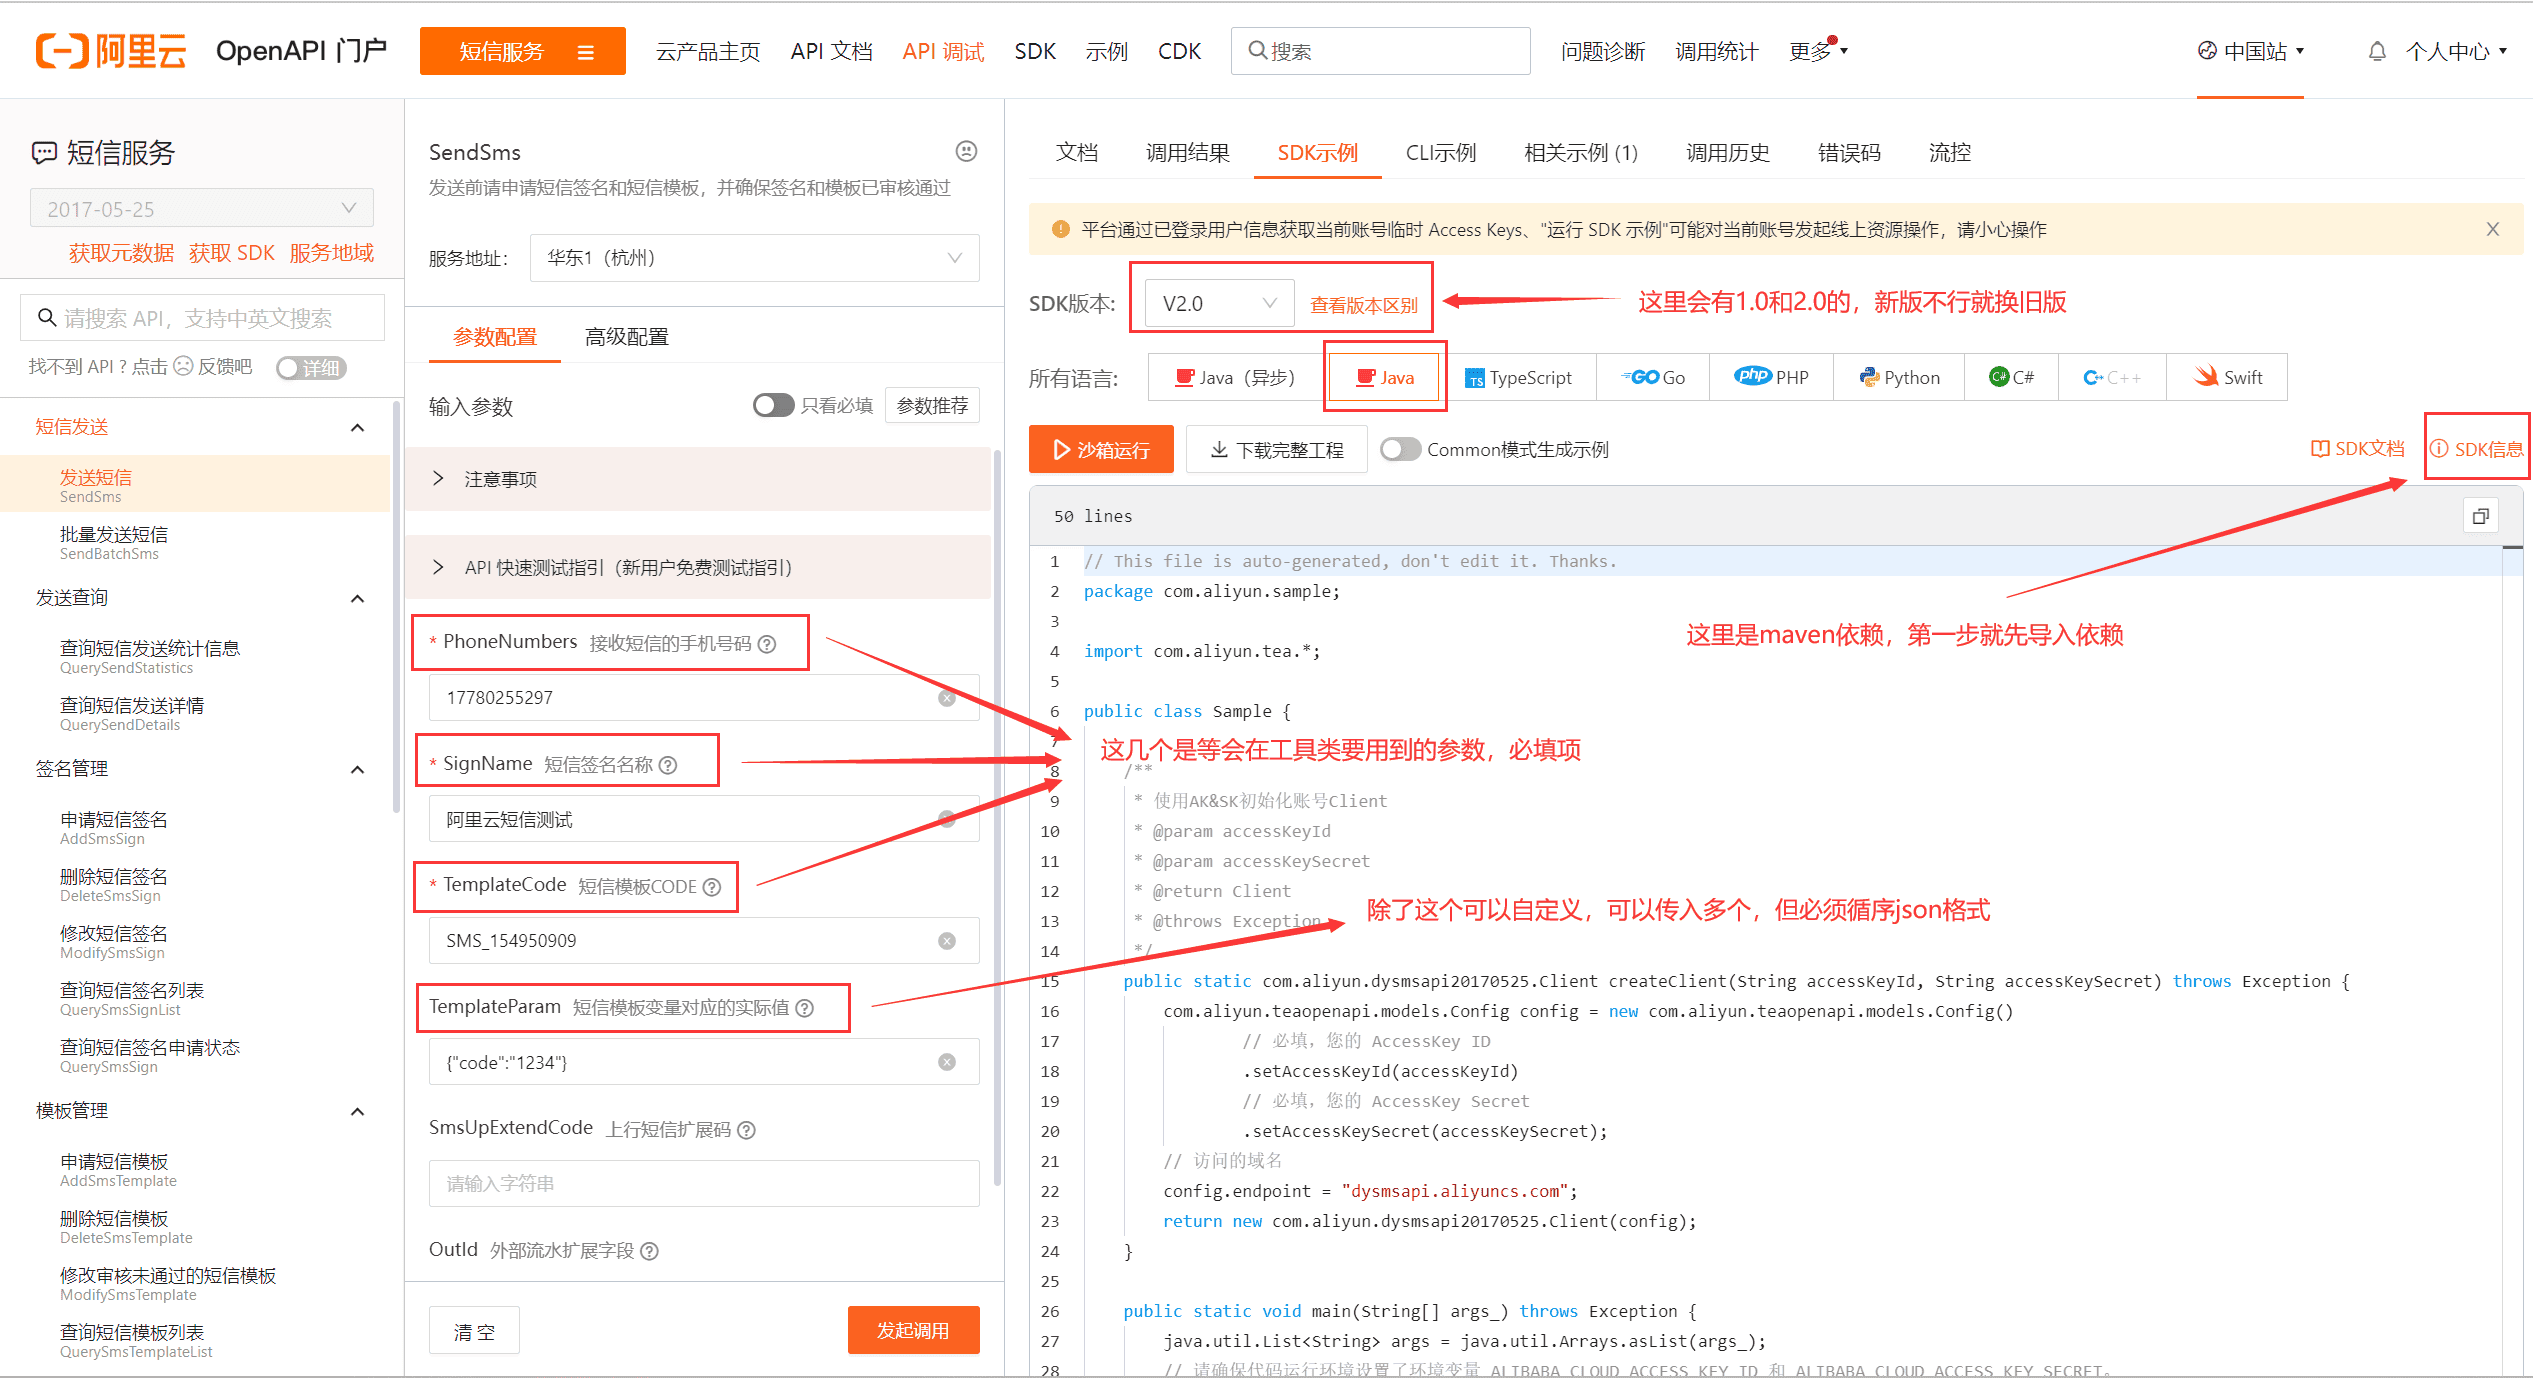
Task: Clear the PhoneNumbers field value
Action: 947,698
